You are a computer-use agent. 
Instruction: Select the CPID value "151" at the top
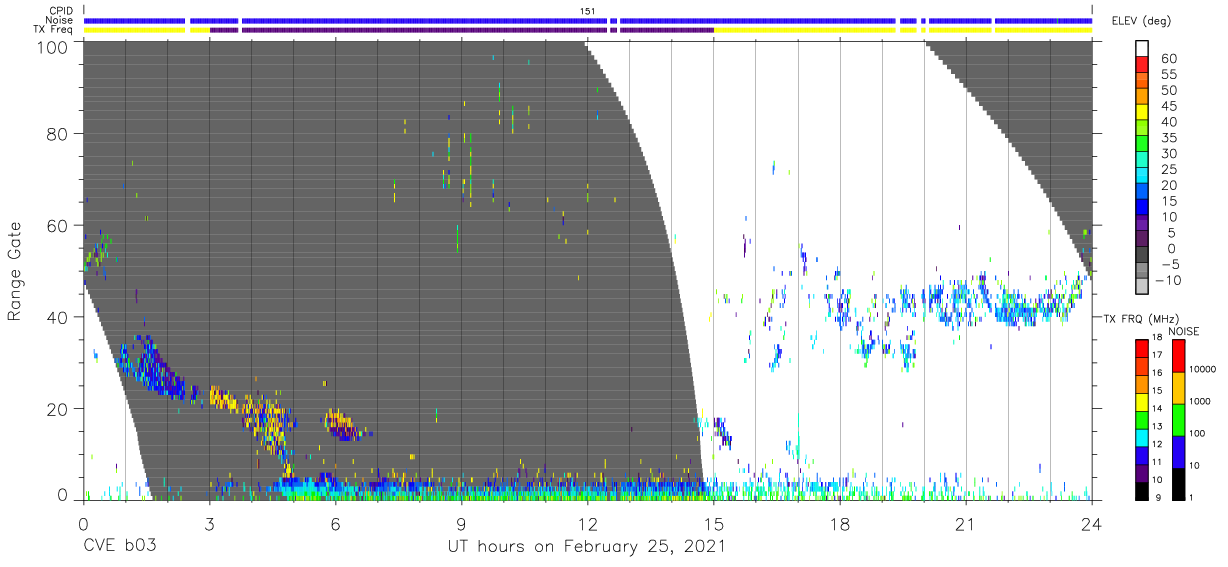point(587,11)
